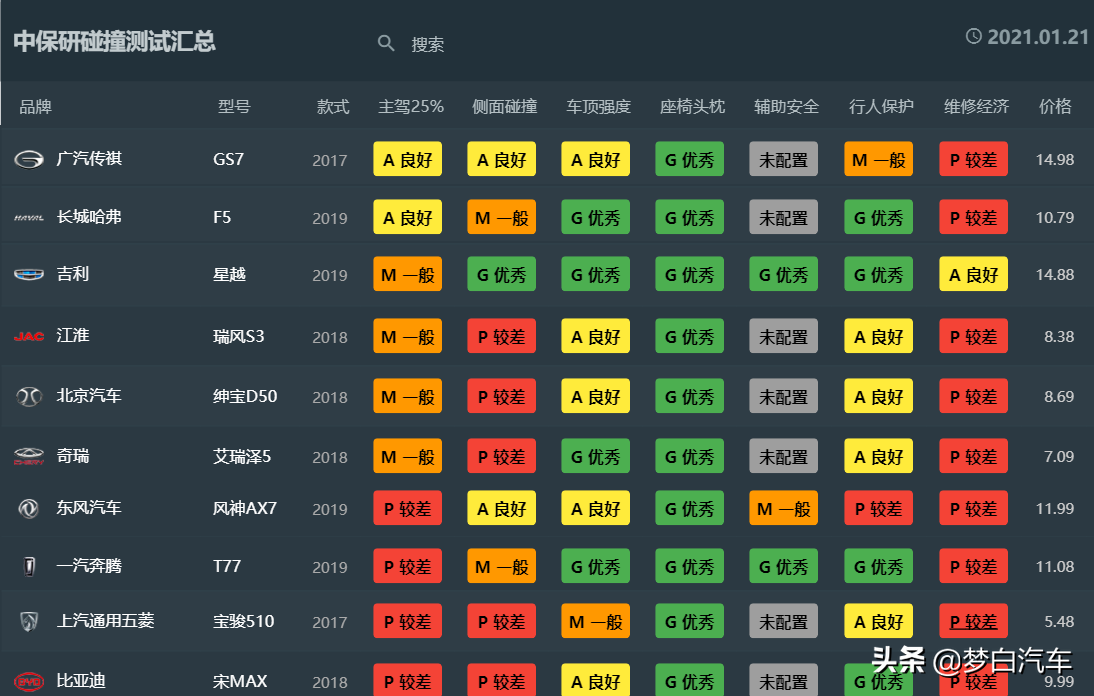The height and width of the screenshot is (696, 1094).
Task: Click 绅宝D50's 主驾25% 'M 一般' badge
Action: point(407,397)
